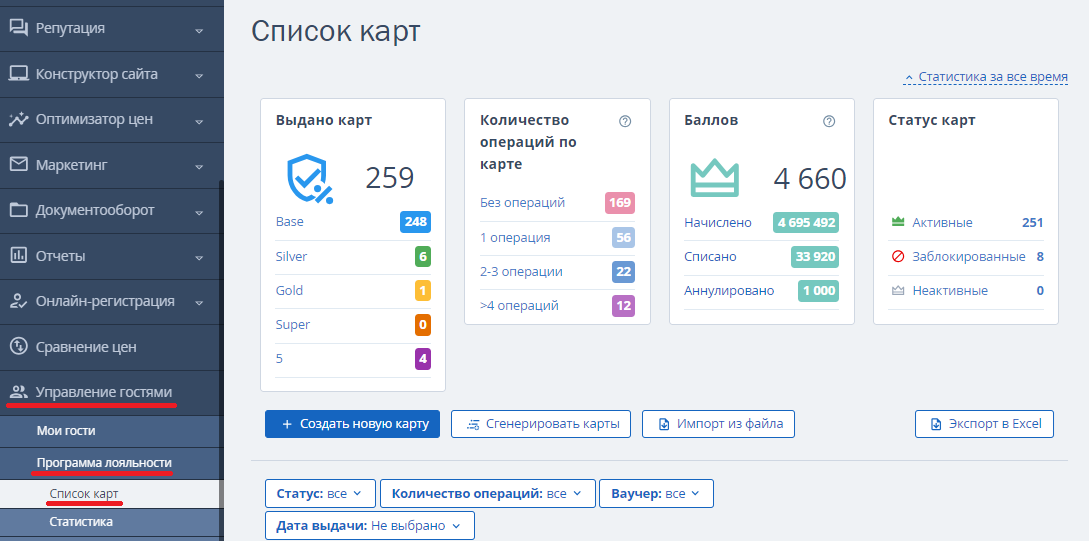Click the Репутация chat icon
The width and height of the screenshot is (1089, 541).
[x=18, y=28]
